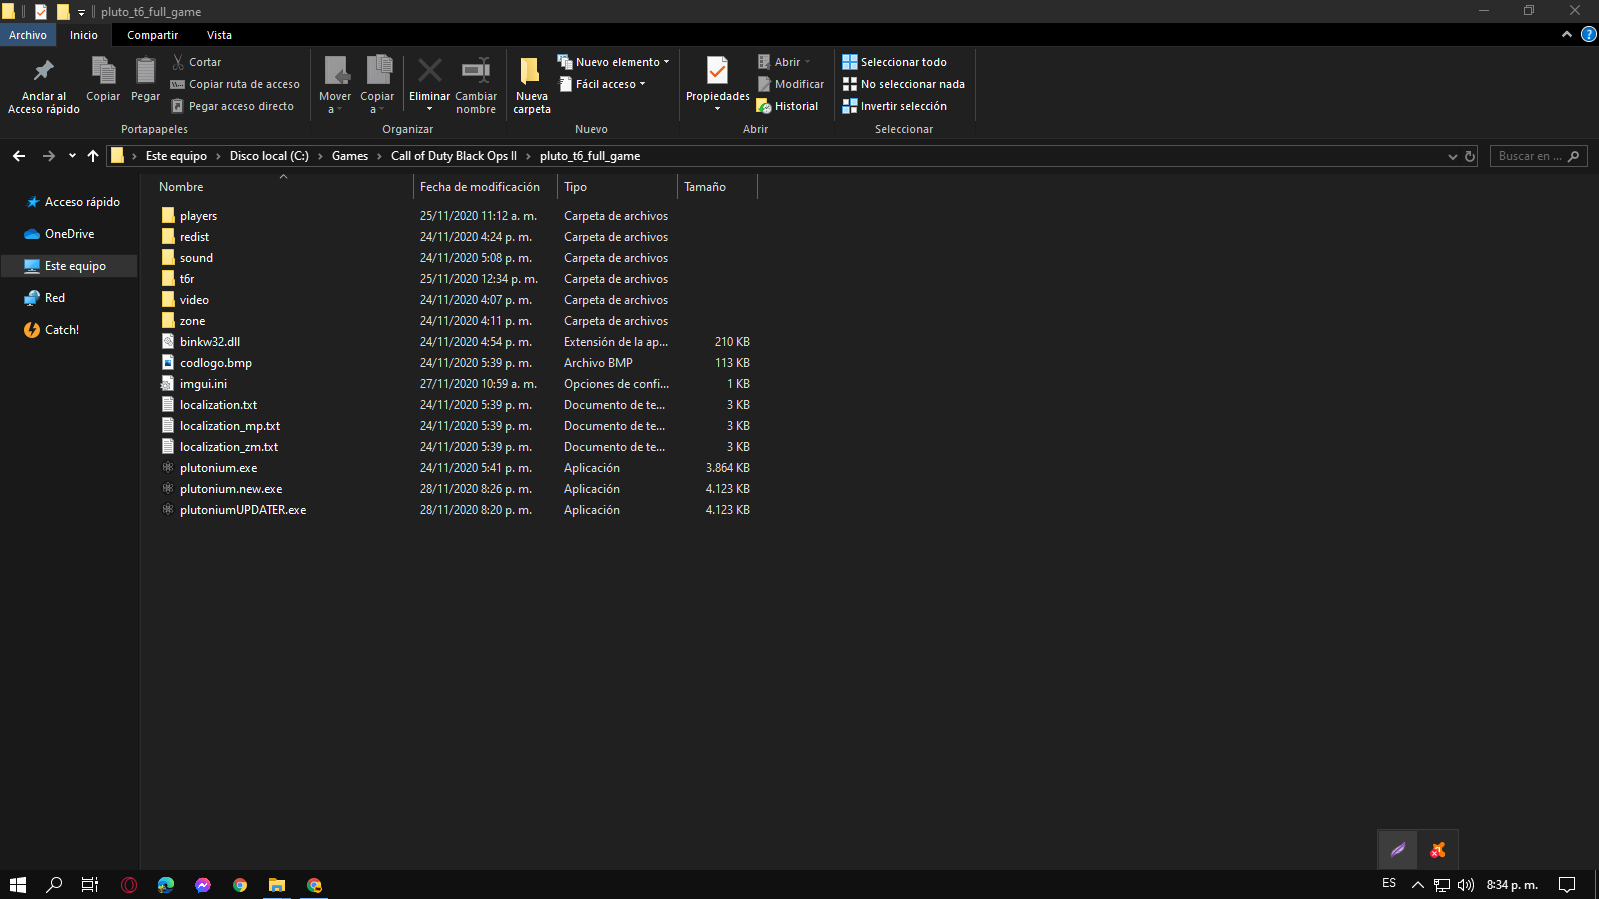Select the players folder
This screenshot has height=899, width=1599.
pos(198,216)
